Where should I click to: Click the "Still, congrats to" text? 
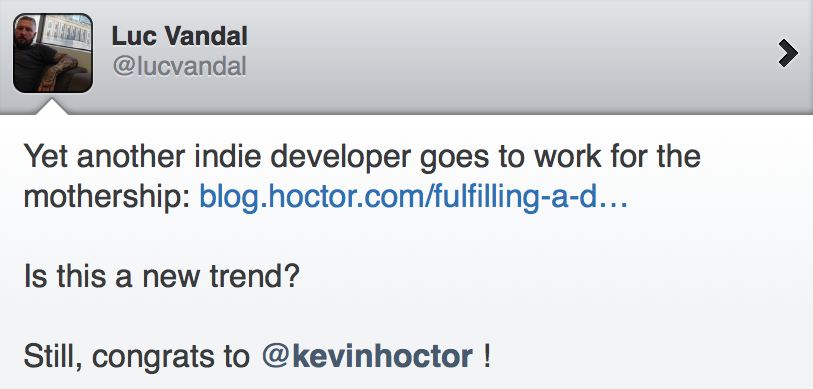(x=137, y=357)
